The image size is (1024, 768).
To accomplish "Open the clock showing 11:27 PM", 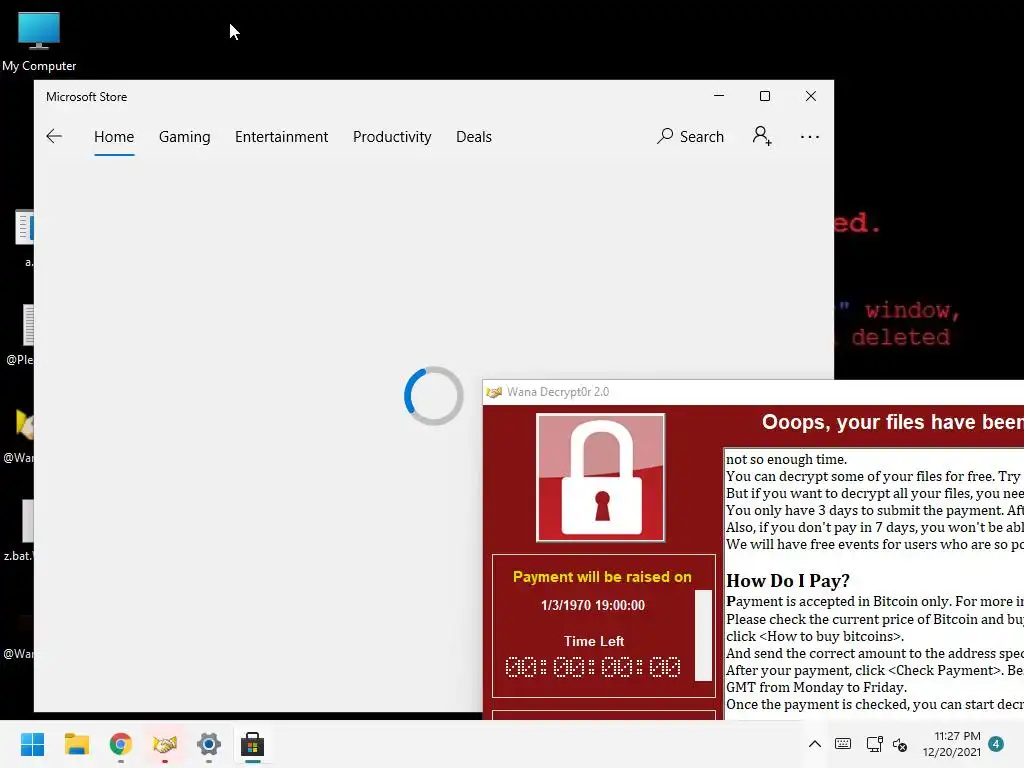I will point(952,744).
